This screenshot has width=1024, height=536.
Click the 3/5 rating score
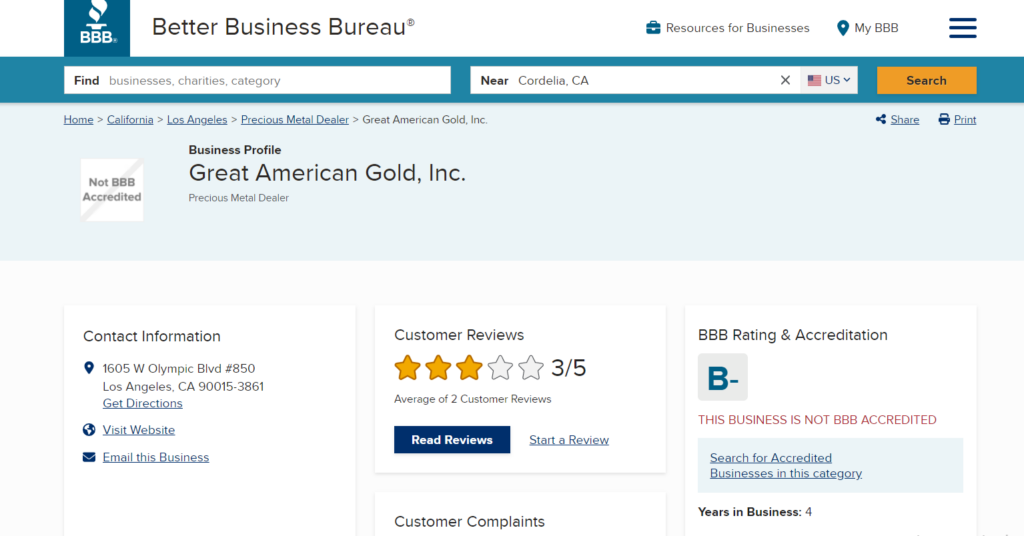[568, 368]
